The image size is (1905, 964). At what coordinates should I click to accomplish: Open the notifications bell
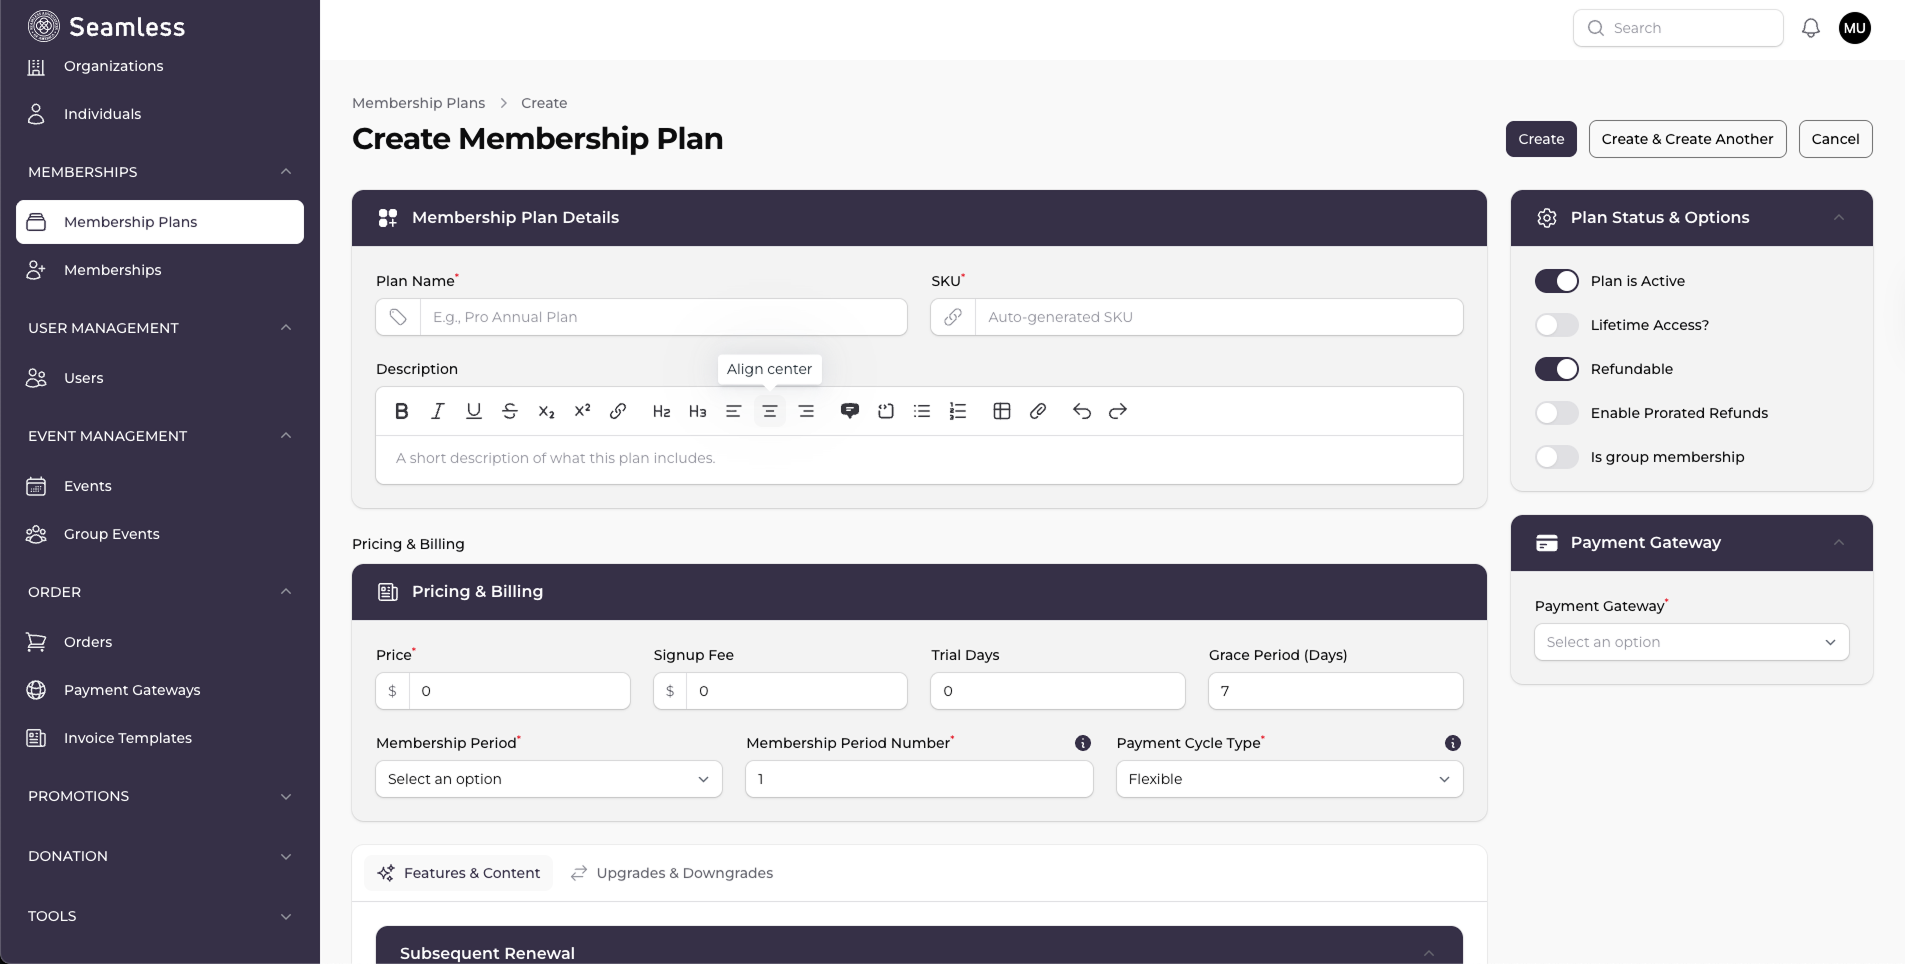point(1810,28)
